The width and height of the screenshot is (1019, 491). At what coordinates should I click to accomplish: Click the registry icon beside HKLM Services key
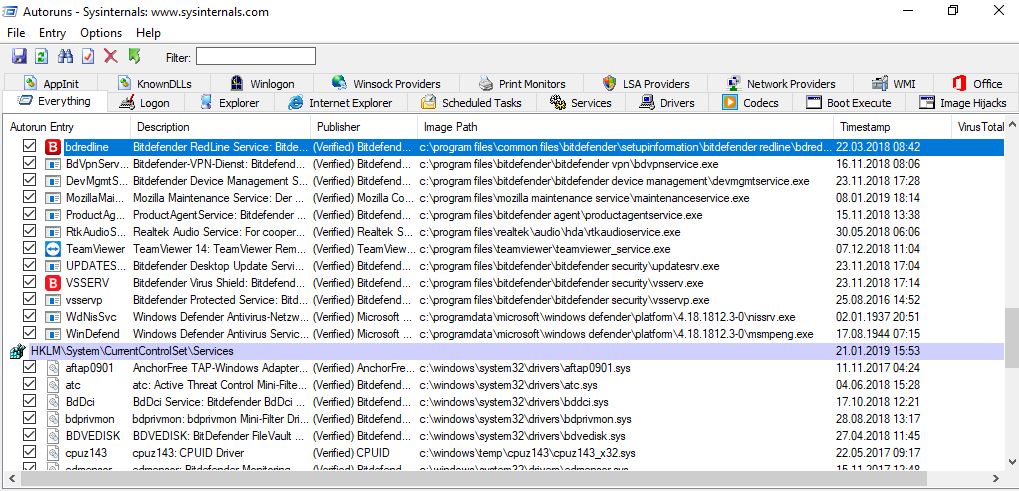click(x=18, y=351)
